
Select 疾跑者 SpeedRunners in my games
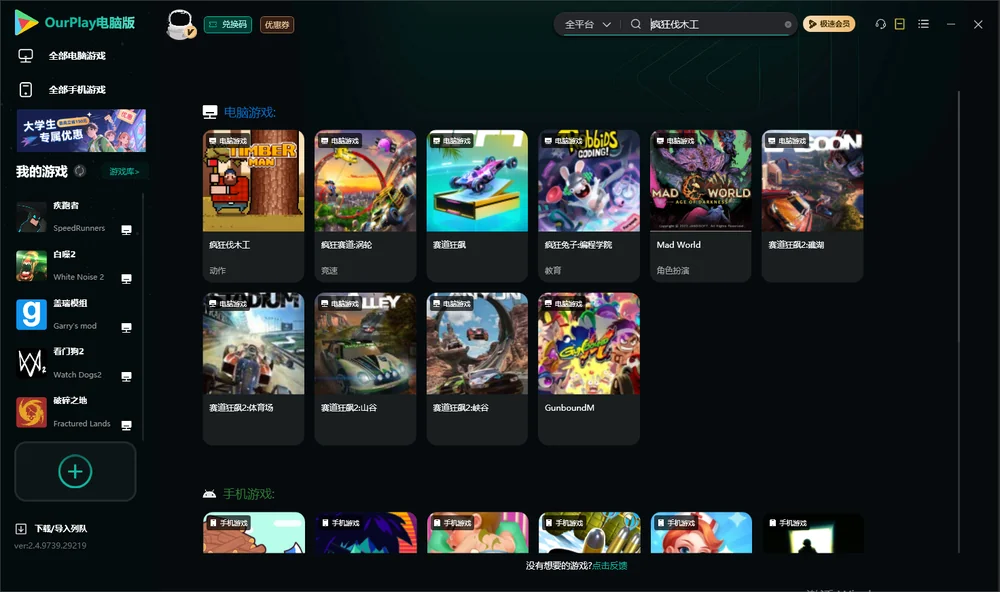[x=75, y=217]
